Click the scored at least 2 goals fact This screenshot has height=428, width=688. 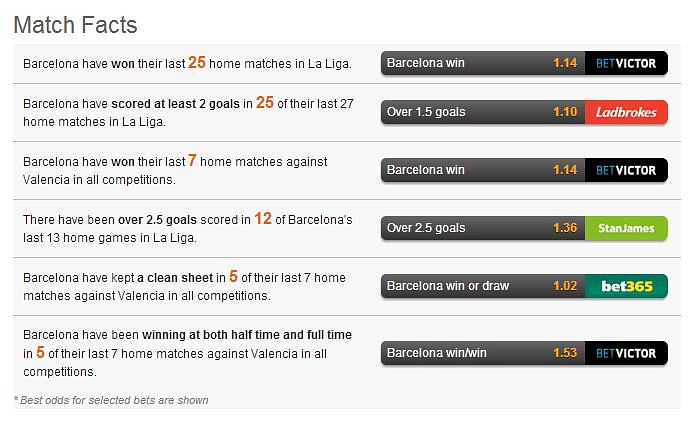point(188,112)
